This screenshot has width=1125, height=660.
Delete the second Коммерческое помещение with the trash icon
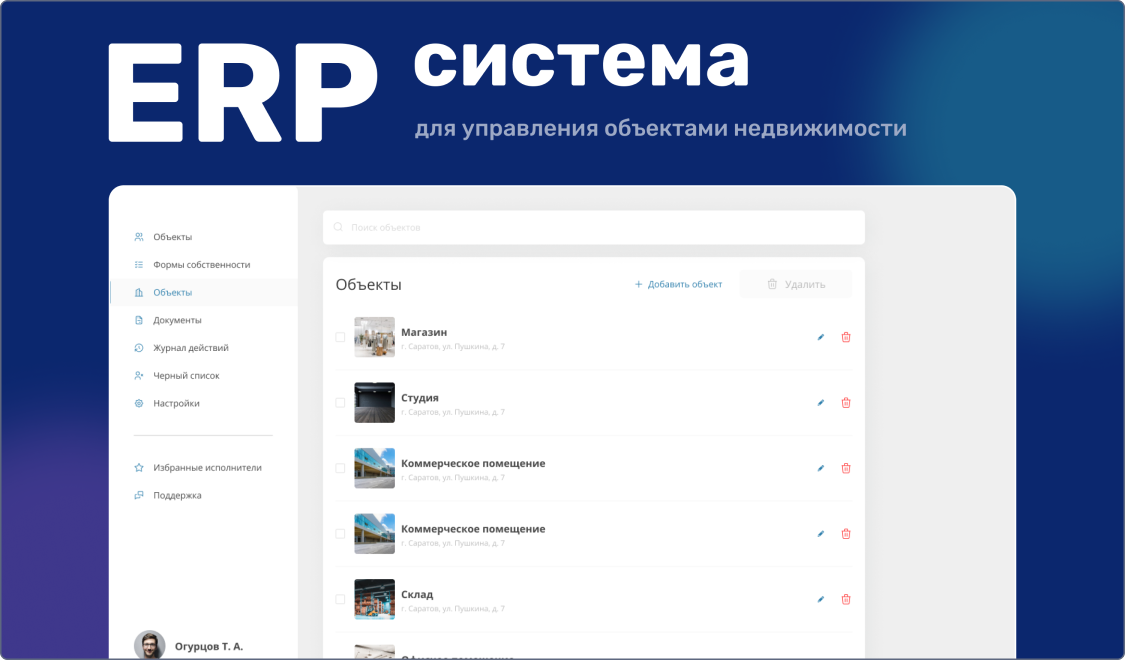pos(846,534)
